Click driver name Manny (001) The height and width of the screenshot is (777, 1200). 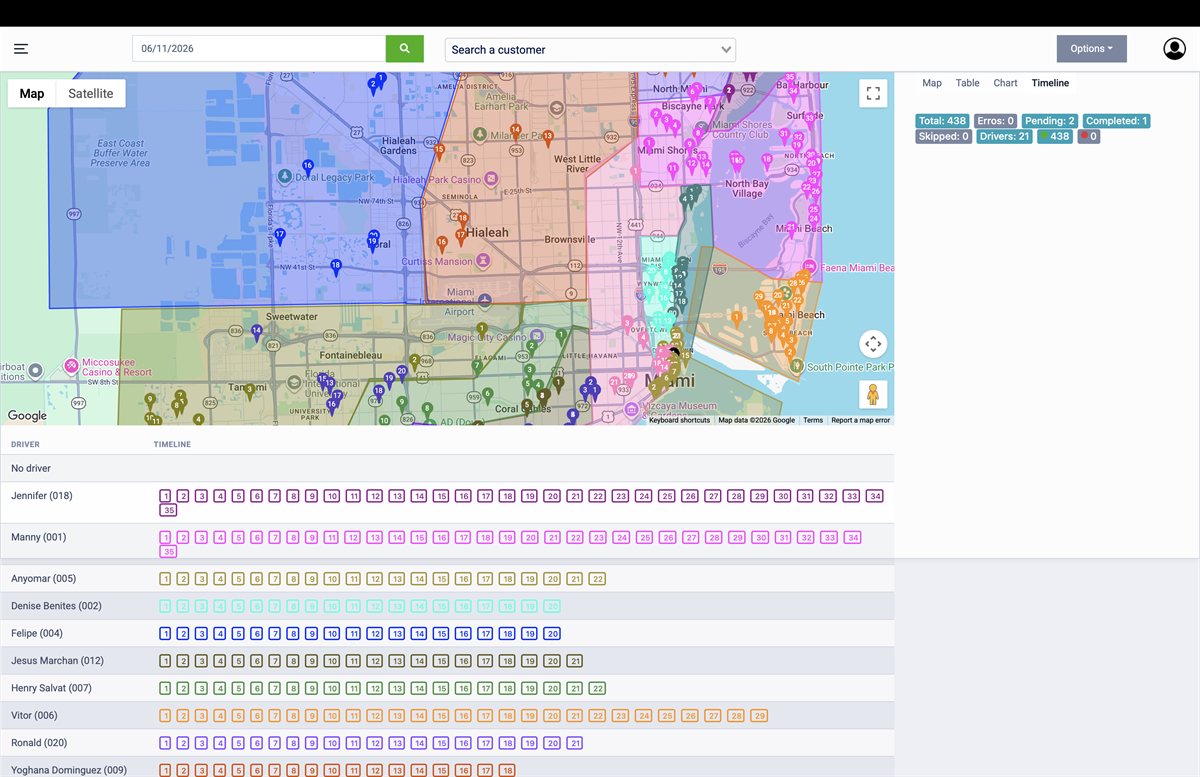[x=39, y=537]
